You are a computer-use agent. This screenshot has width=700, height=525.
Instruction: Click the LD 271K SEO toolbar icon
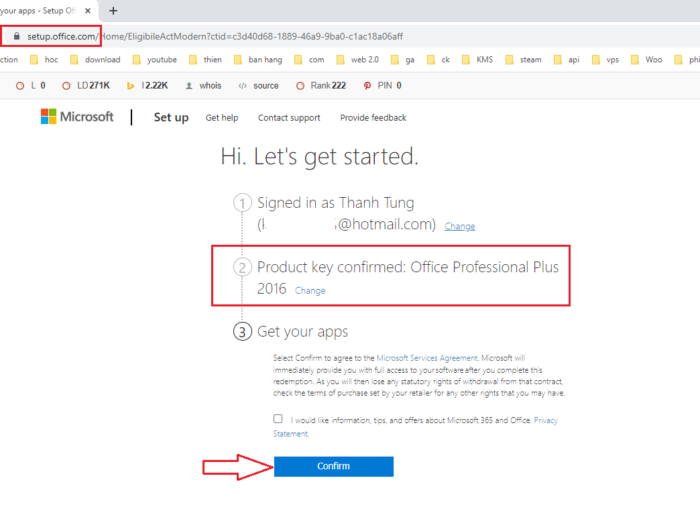coord(66,86)
